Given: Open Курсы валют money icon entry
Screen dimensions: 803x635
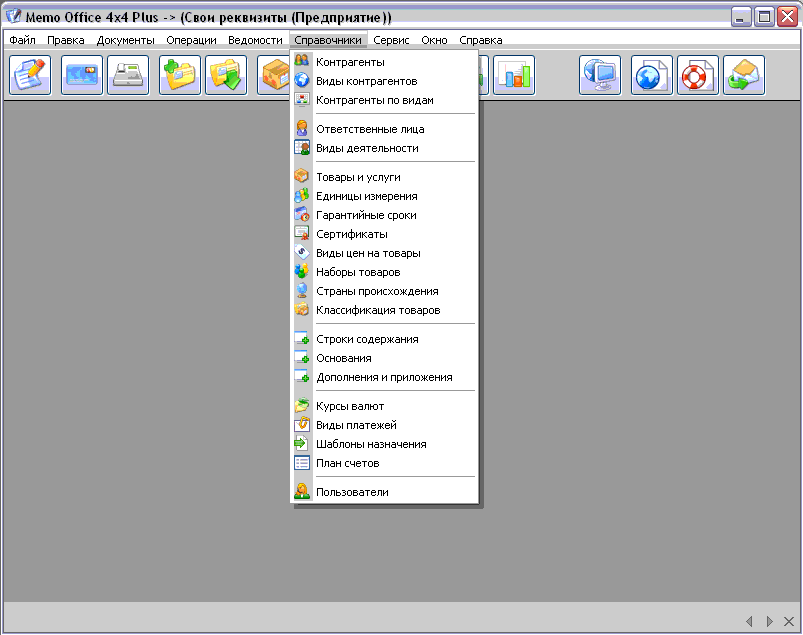Looking at the screenshot, I should click(x=385, y=406).
